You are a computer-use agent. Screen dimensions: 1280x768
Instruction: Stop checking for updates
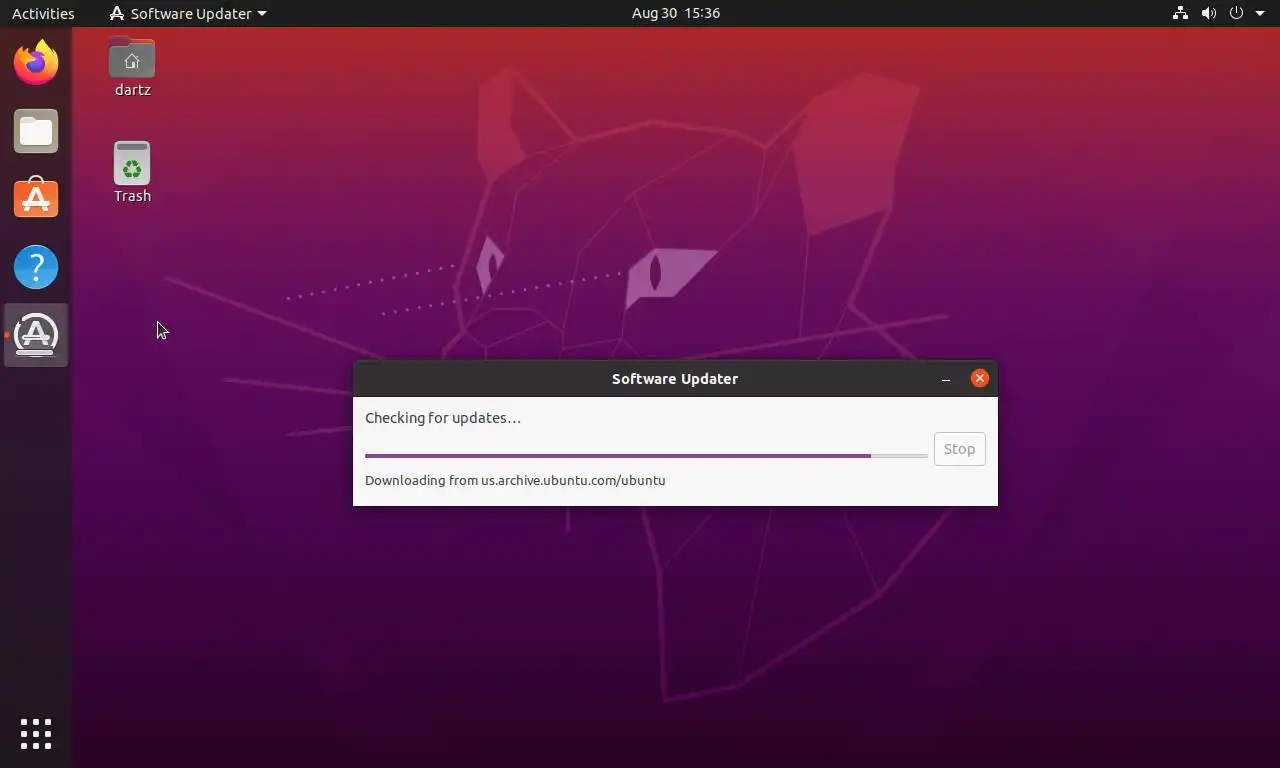pos(959,449)
